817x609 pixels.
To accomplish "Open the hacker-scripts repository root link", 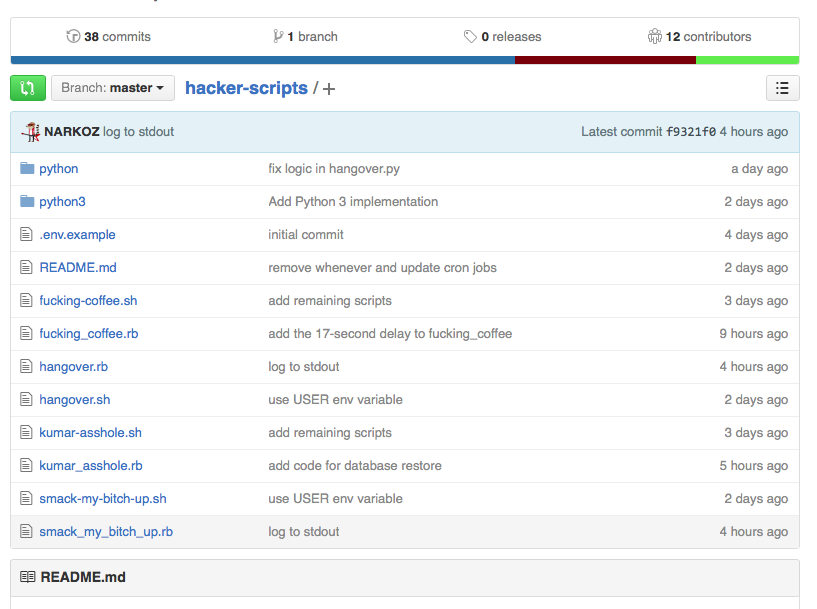I will pos(246,88).
